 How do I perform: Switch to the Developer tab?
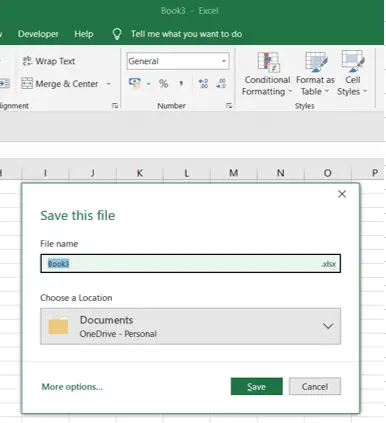pos(38,34)
